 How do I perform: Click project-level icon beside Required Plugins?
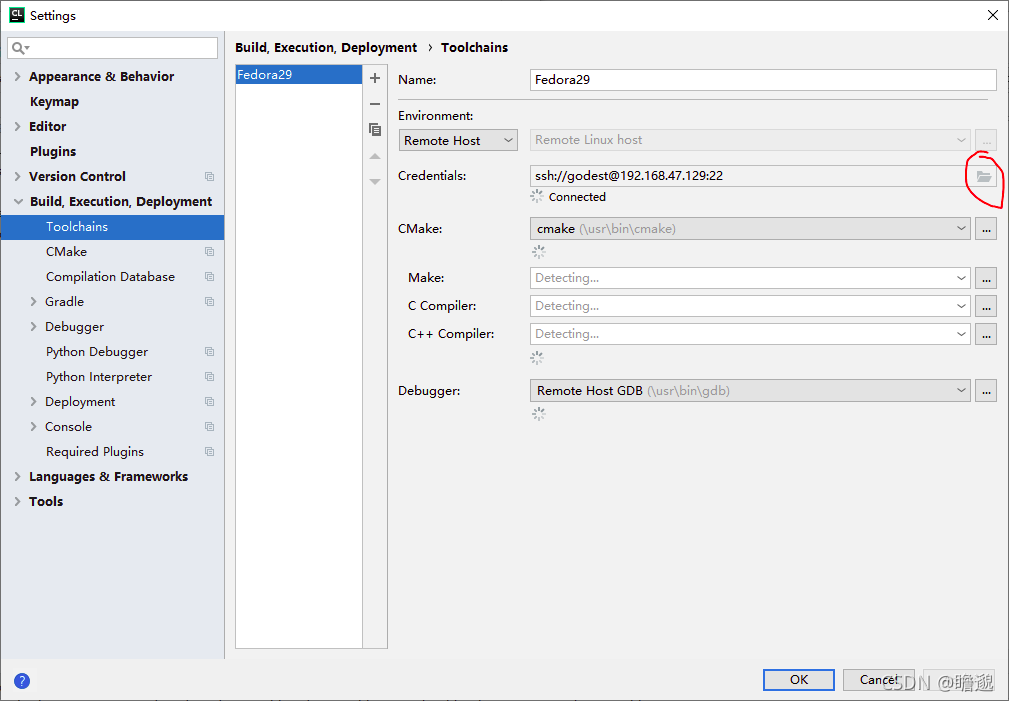pos(209,452)
